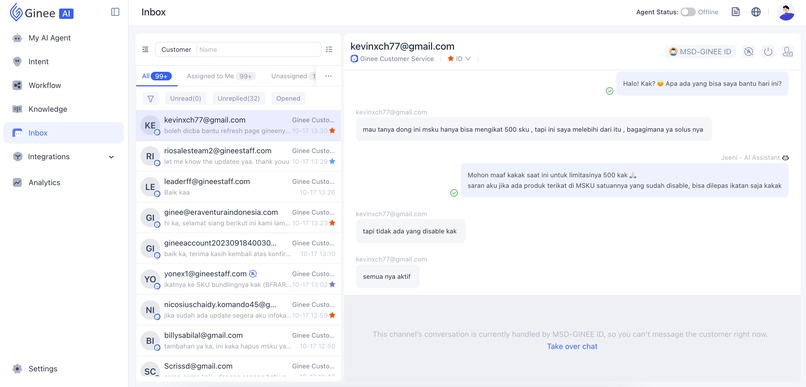Screen dimensions: 806x387
Task: Click orange star on kevinxch77 row
Action: point(332,131)
